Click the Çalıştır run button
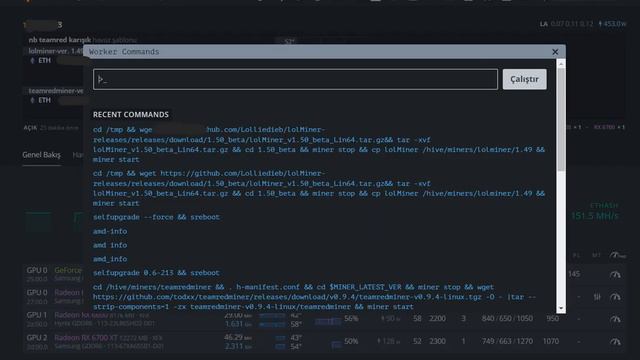640x360 pixels. point(524,79)
